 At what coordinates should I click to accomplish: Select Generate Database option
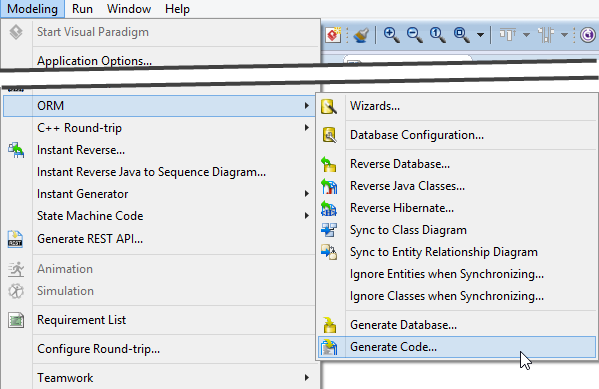coord(457,325)
